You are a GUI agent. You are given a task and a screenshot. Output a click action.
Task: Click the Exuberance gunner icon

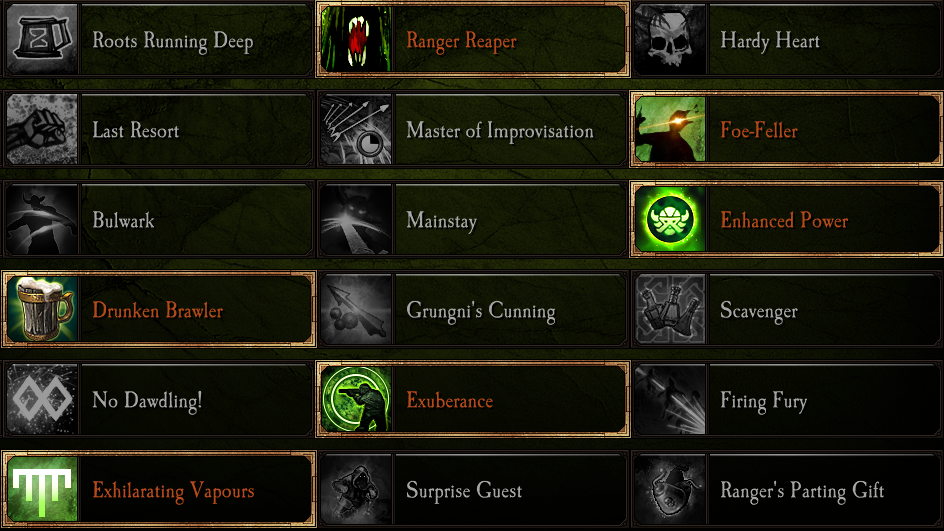pos(356,399)
